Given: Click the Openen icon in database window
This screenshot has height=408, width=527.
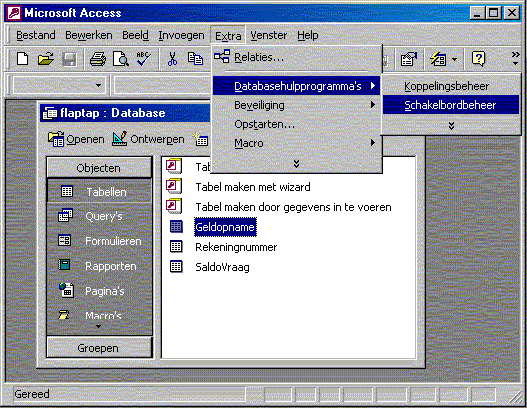Looking at the screenshot, I should pos(56,139).
